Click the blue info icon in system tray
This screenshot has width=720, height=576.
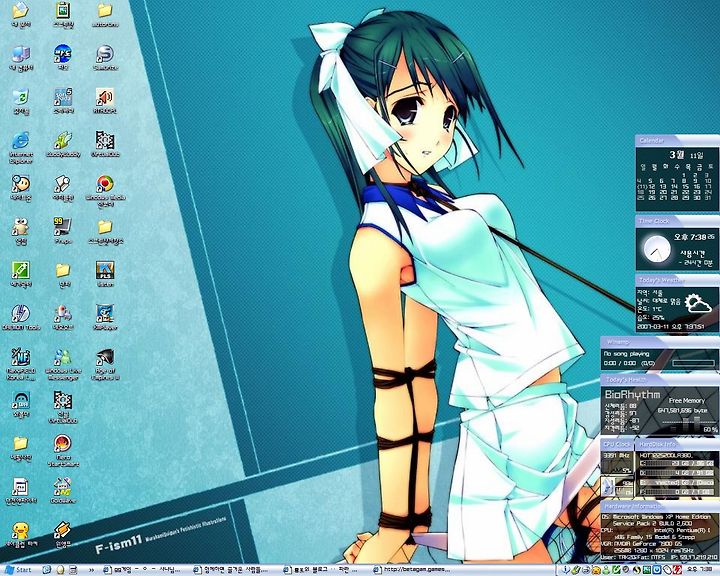[x=565, y=570]
